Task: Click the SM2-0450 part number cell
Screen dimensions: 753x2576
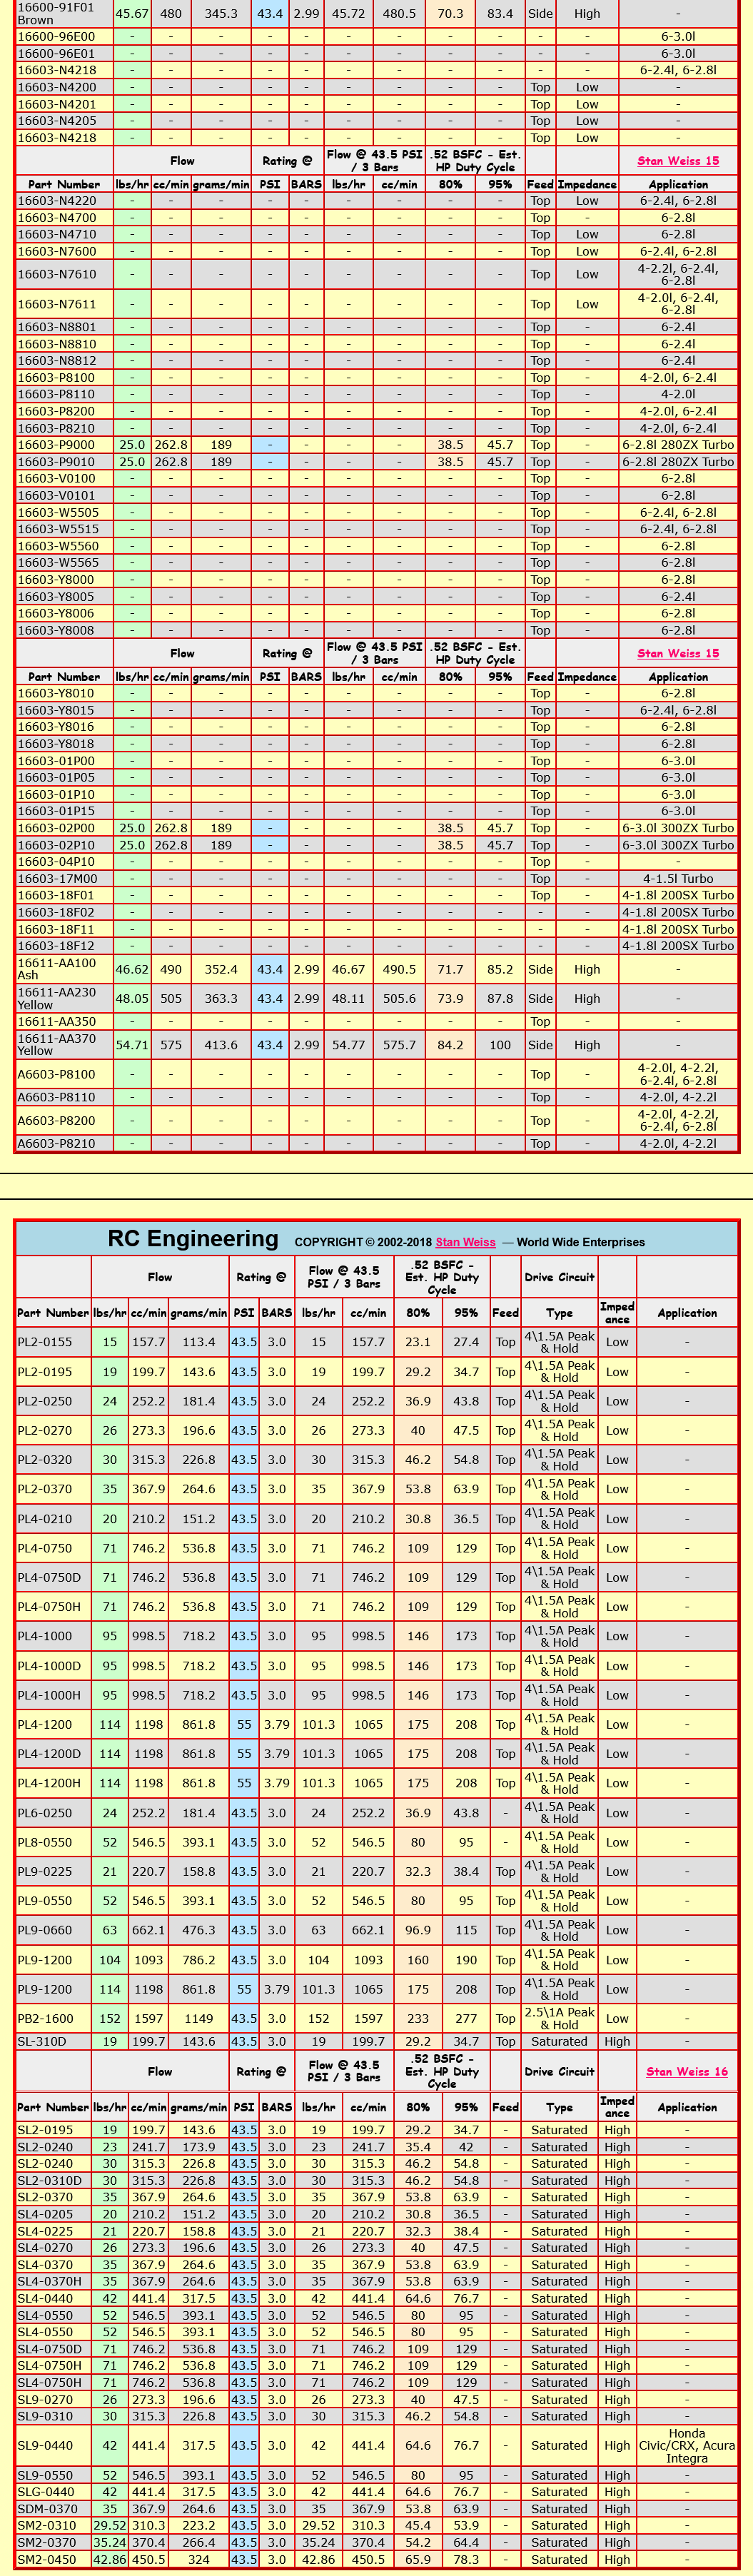Action: point(47,2559)
